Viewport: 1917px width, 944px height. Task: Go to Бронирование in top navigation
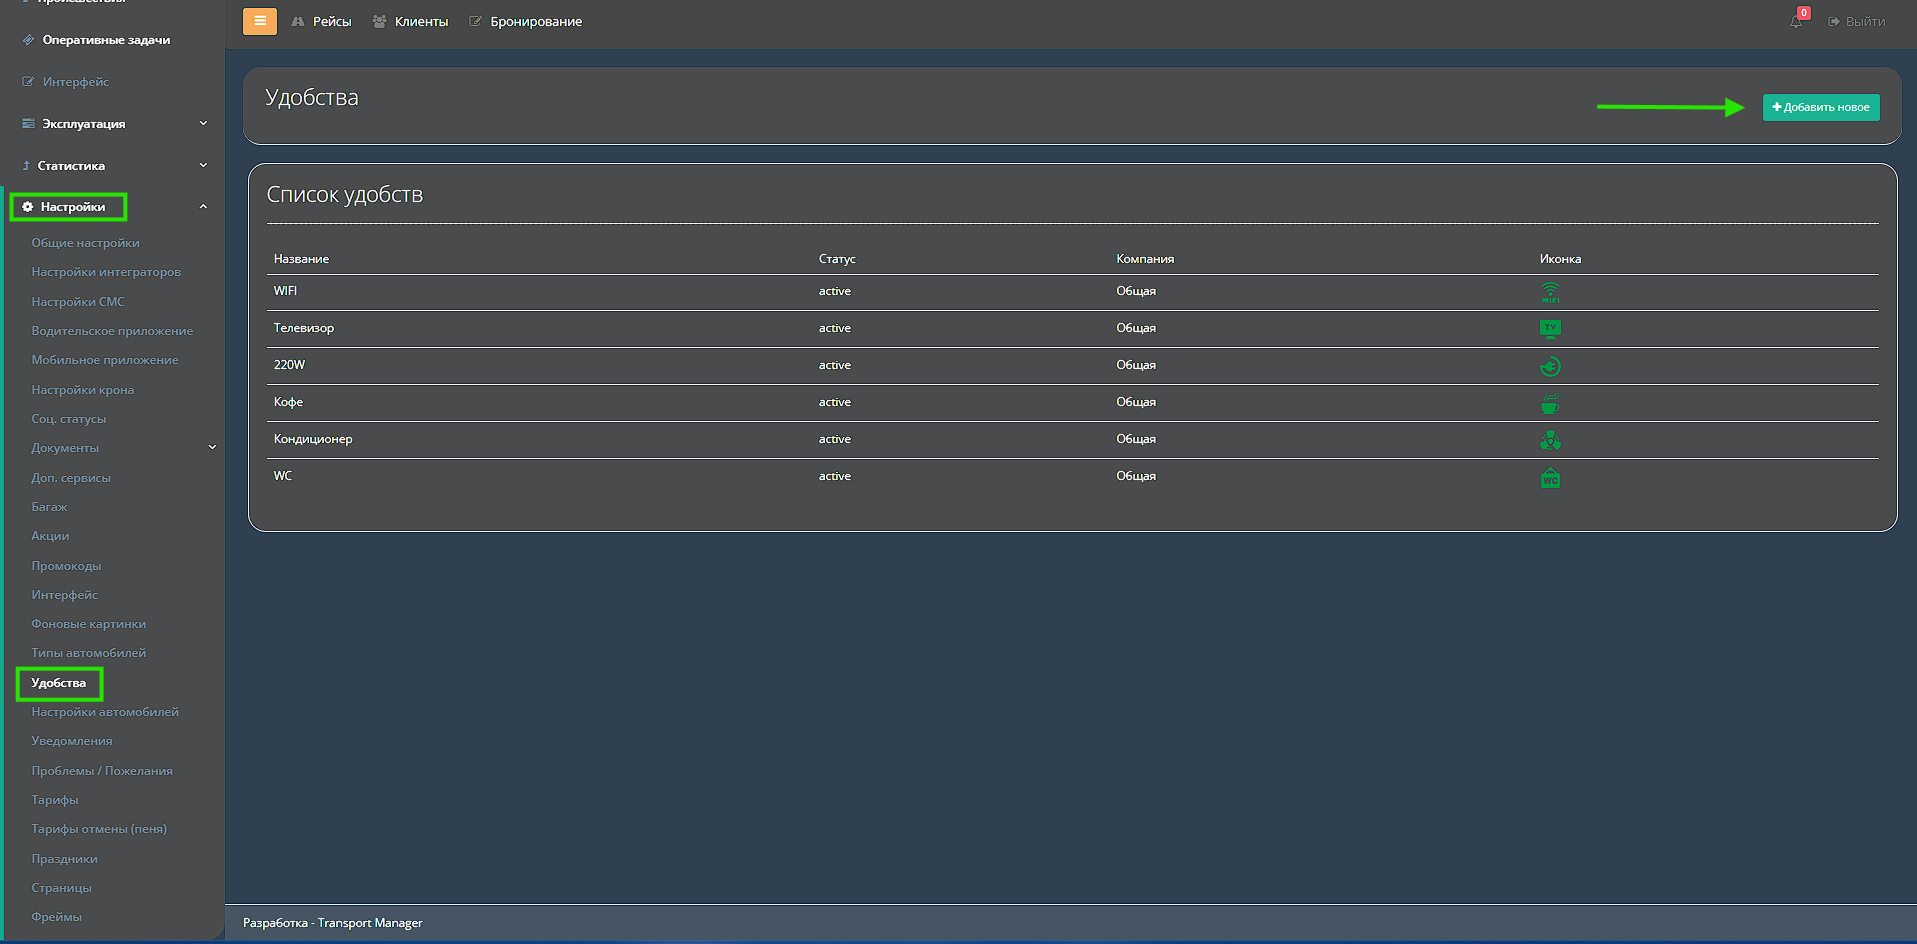[526, 22]
